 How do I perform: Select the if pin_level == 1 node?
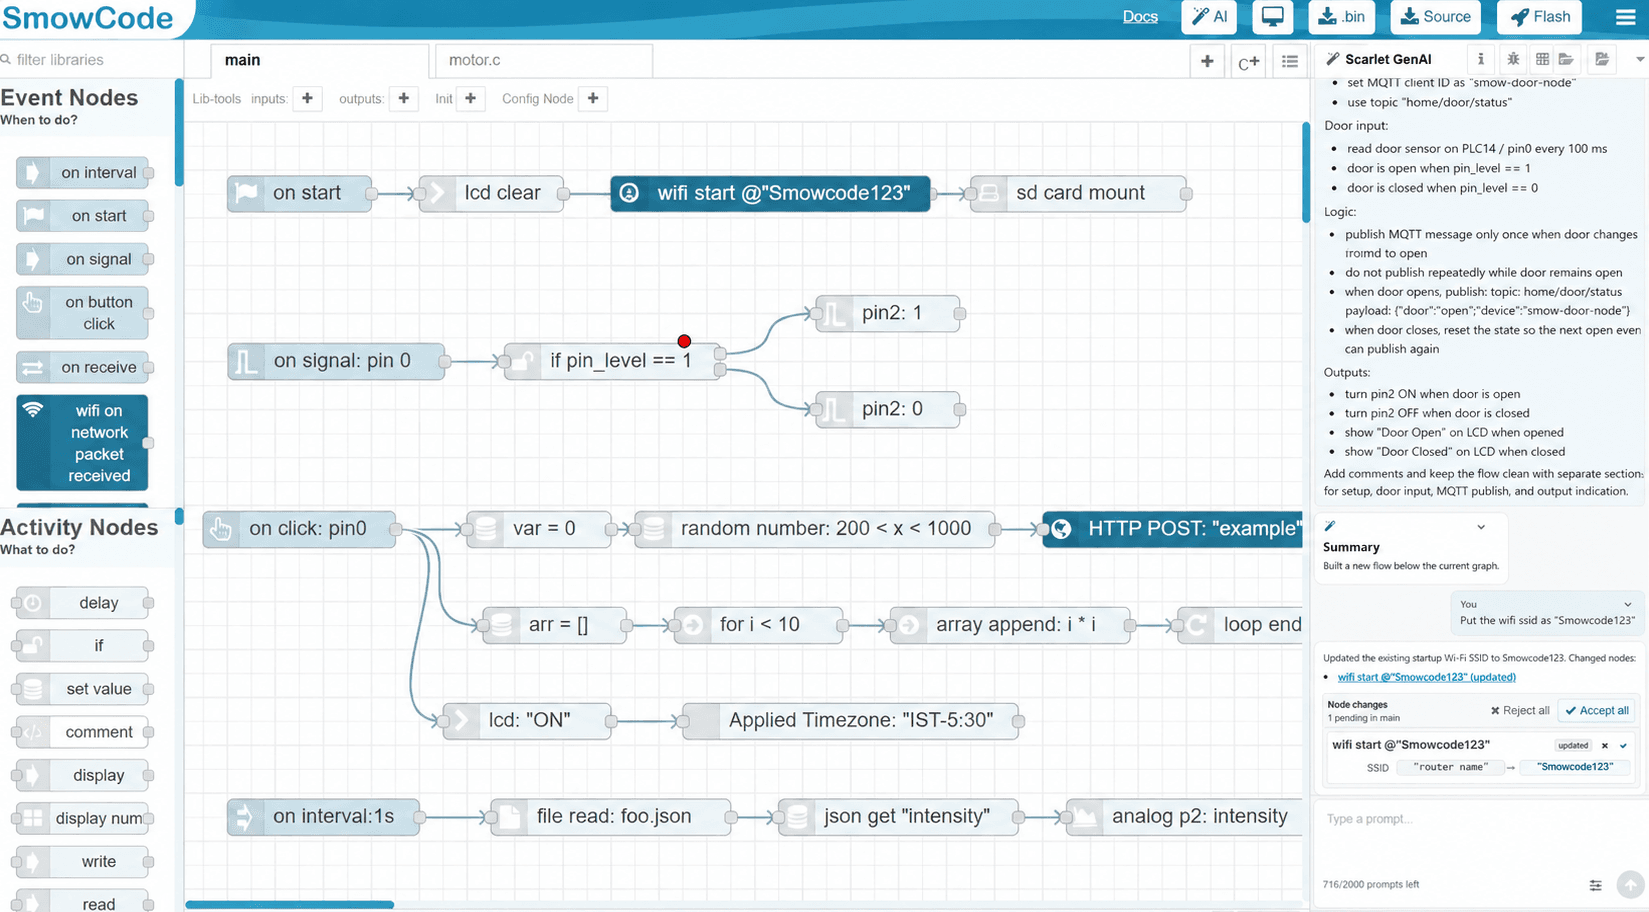click(612, 361)
